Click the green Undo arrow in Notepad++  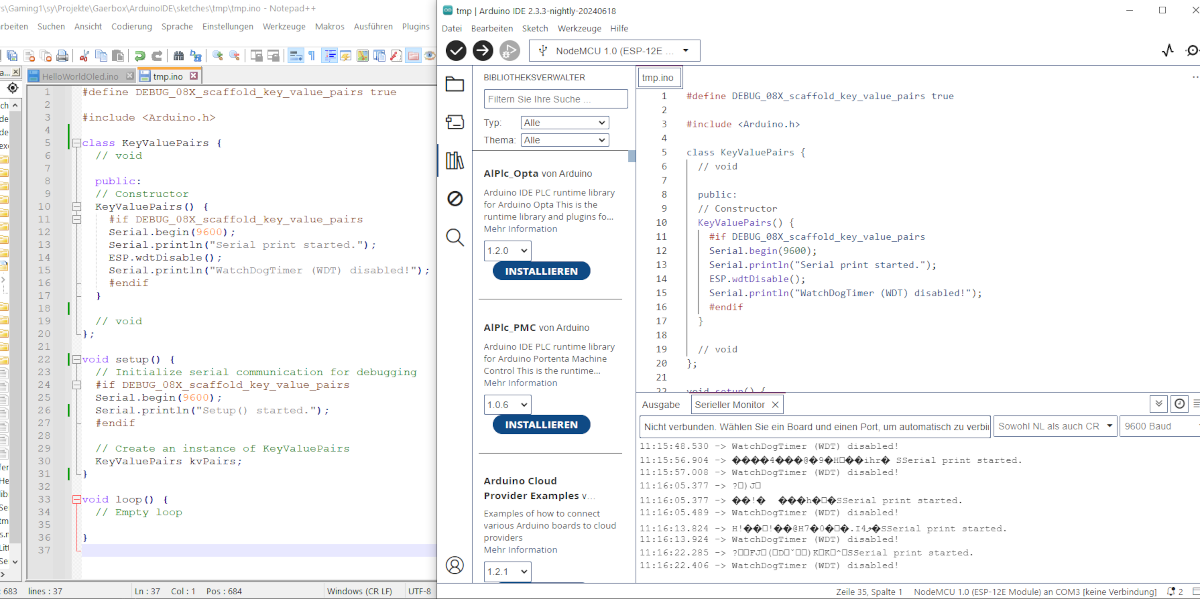pyautogui.click(x=140, y=56)
